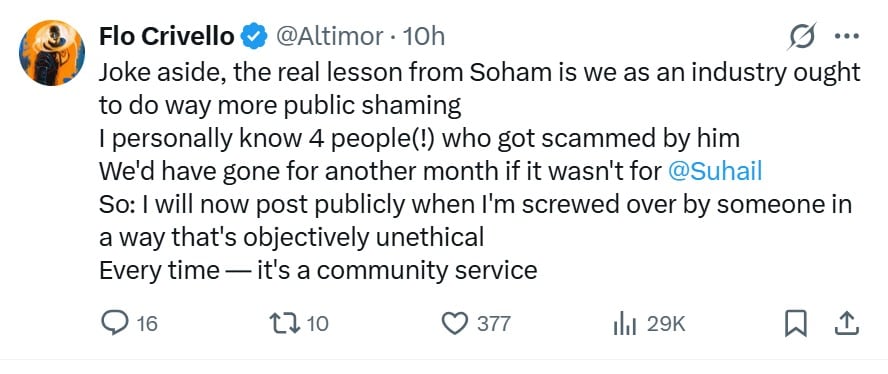Open the 10h timestamp permalink

(x=423, y=37)
